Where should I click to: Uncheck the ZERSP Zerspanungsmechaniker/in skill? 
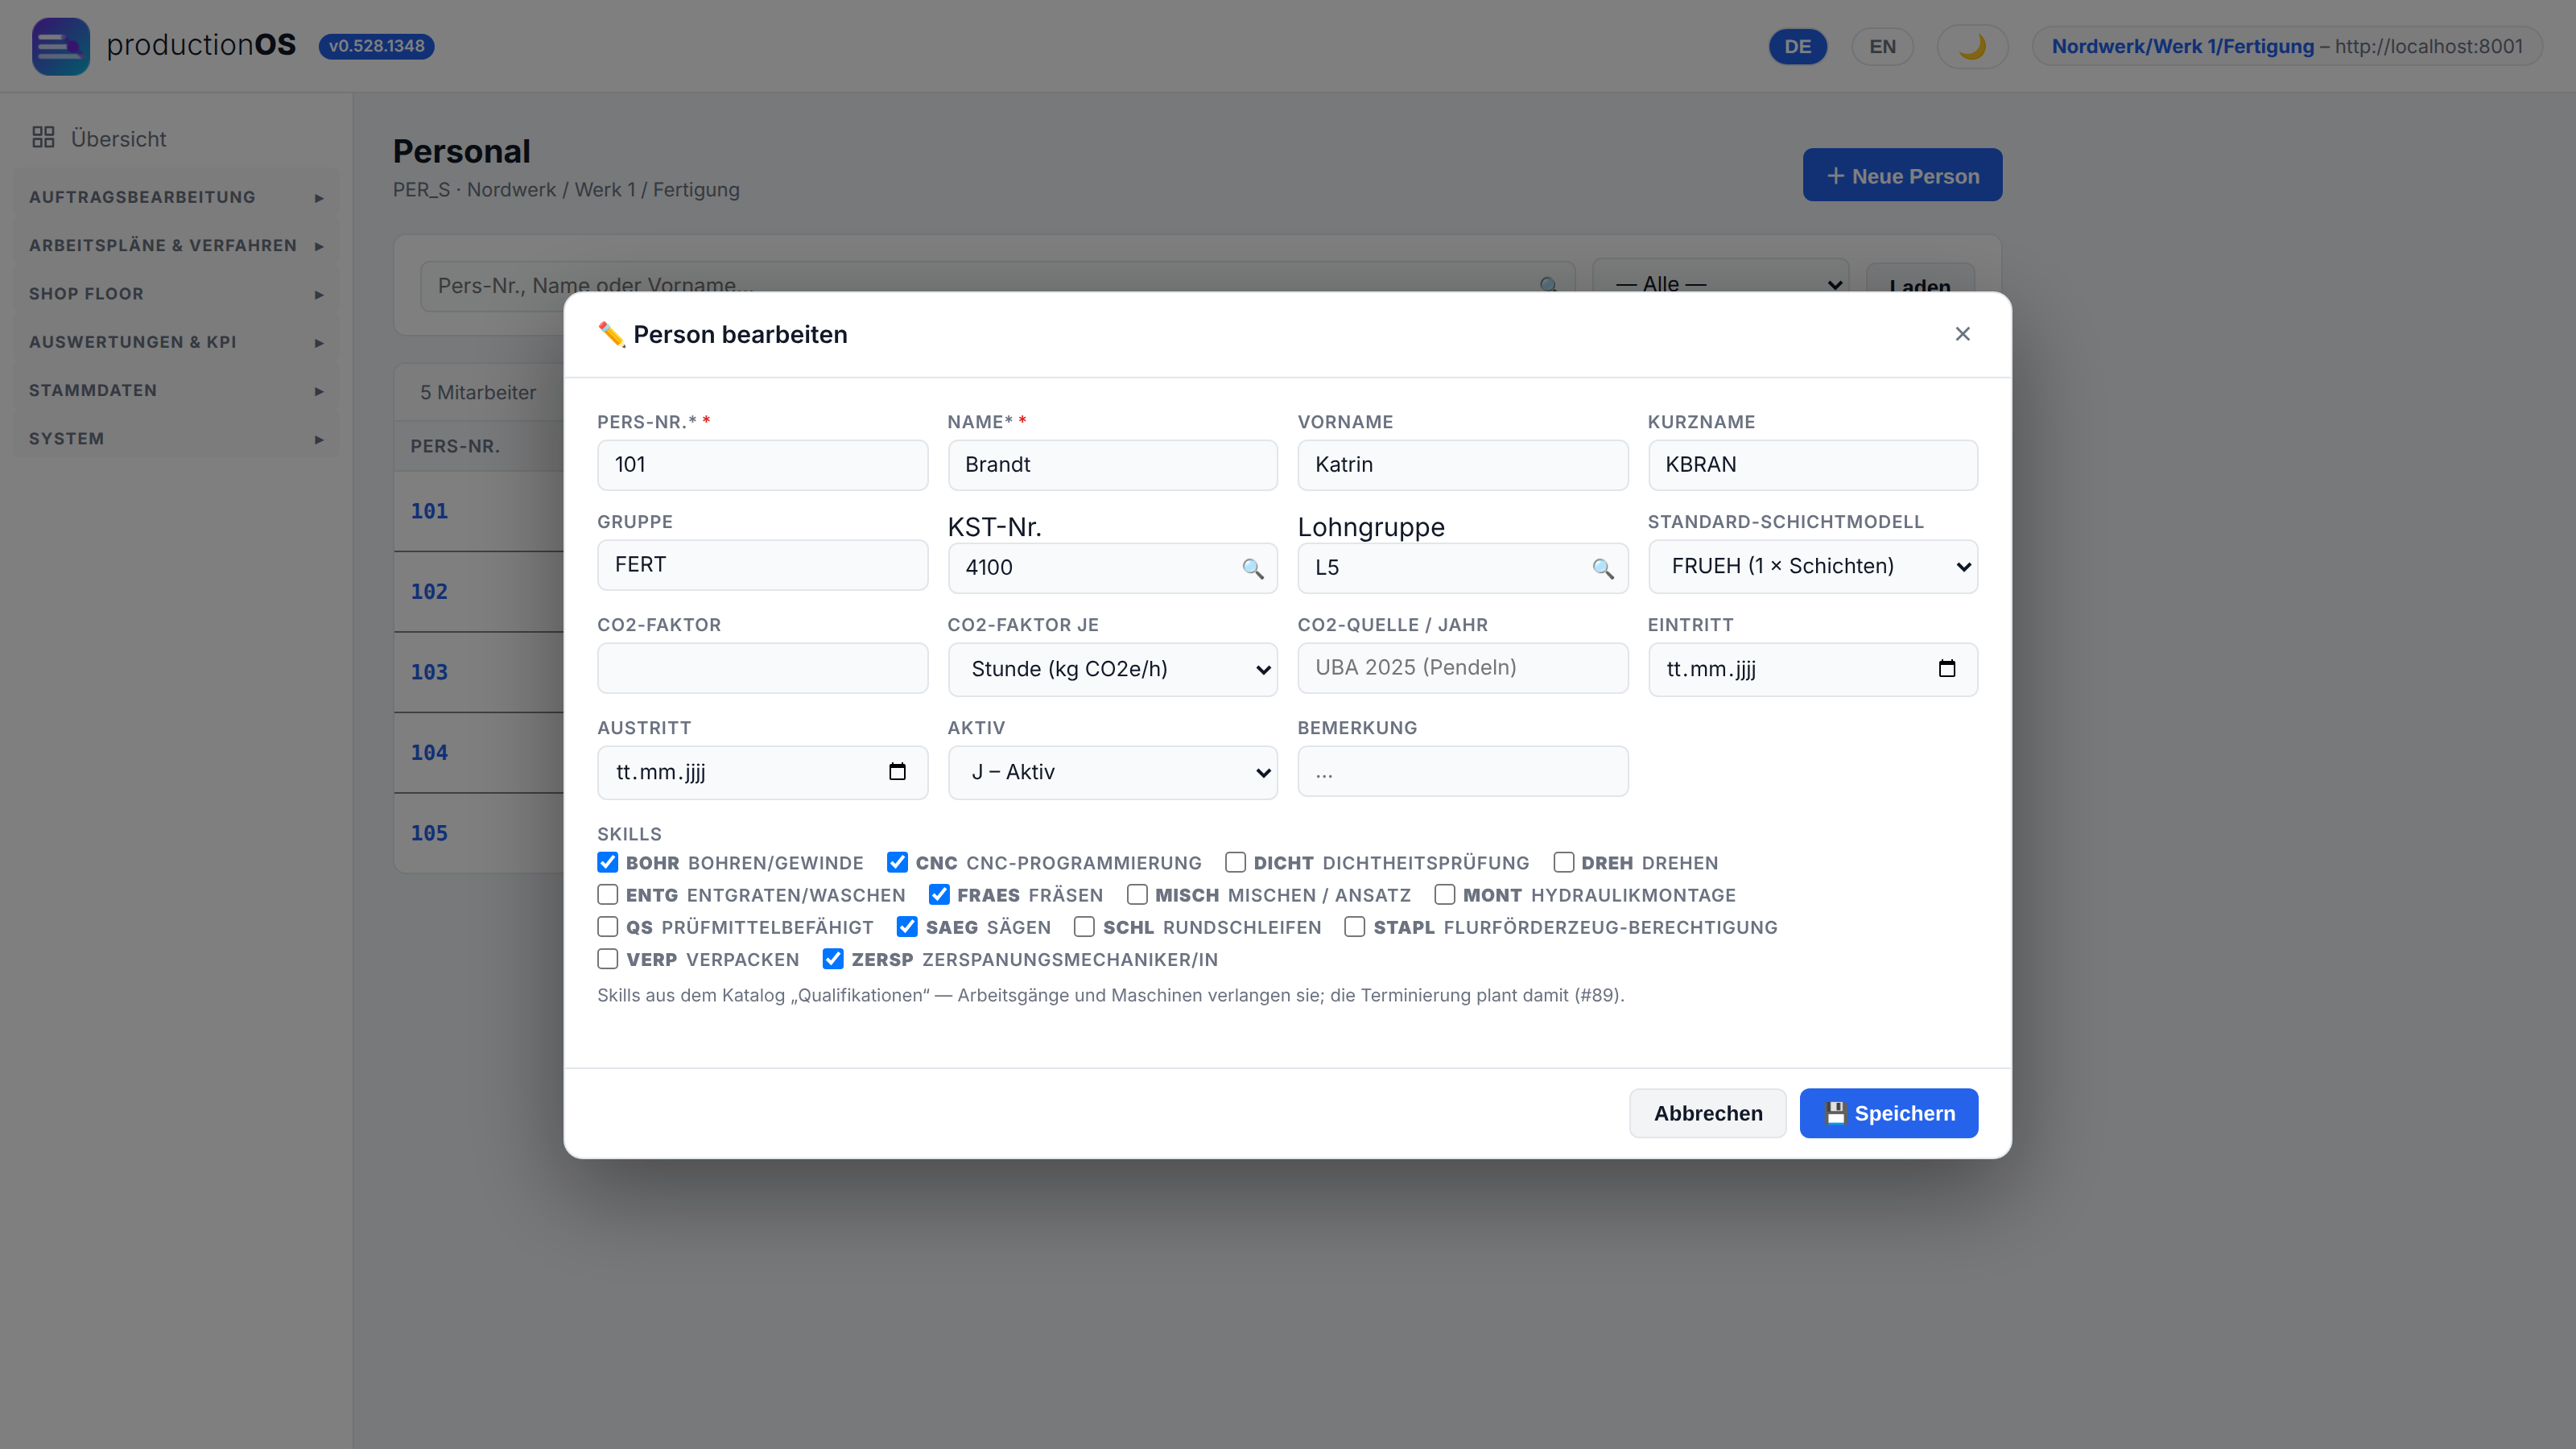[x=832, y=958]
